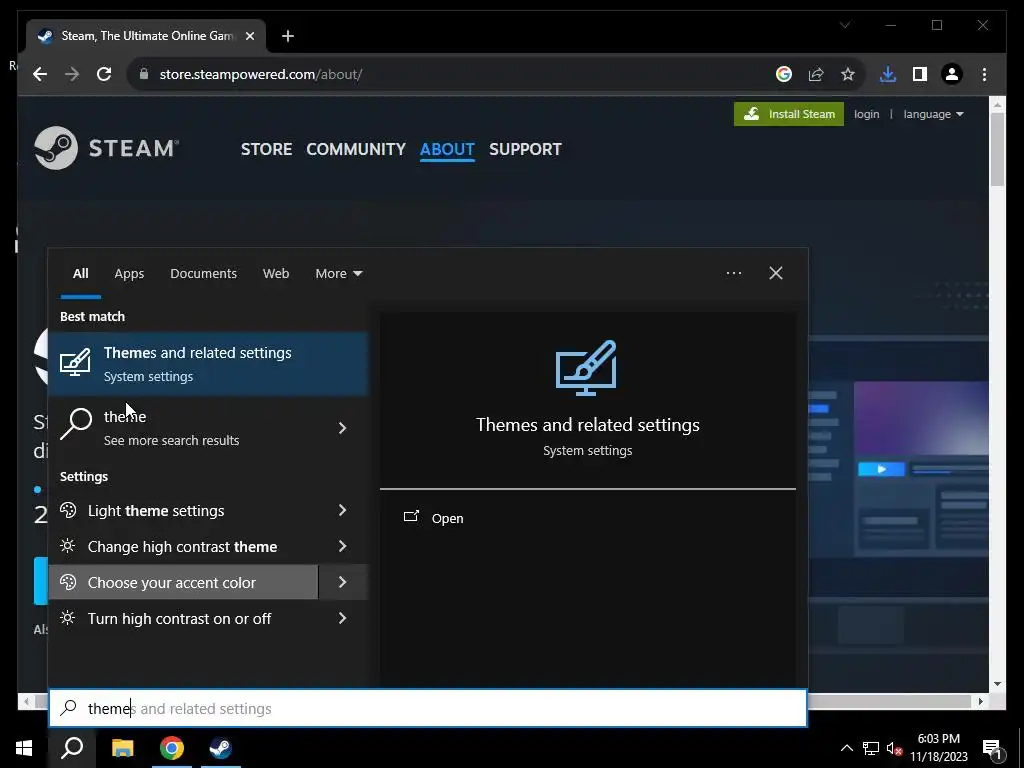Expand the More search filters dropdown
The height and width of the screenshot is (768, 1024).
338,274
